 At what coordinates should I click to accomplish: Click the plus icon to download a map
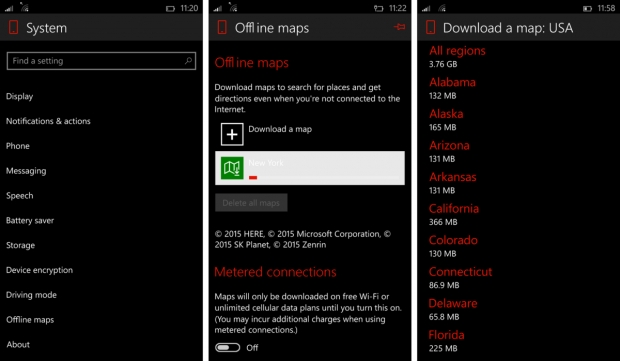[232, 134]
